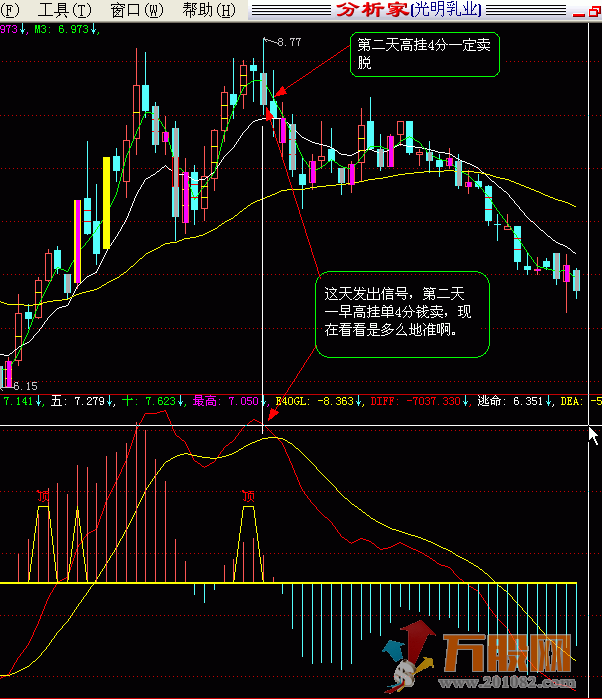Select the 这天发出信号 annotation note
602x699 pixels.
[402, 314]
